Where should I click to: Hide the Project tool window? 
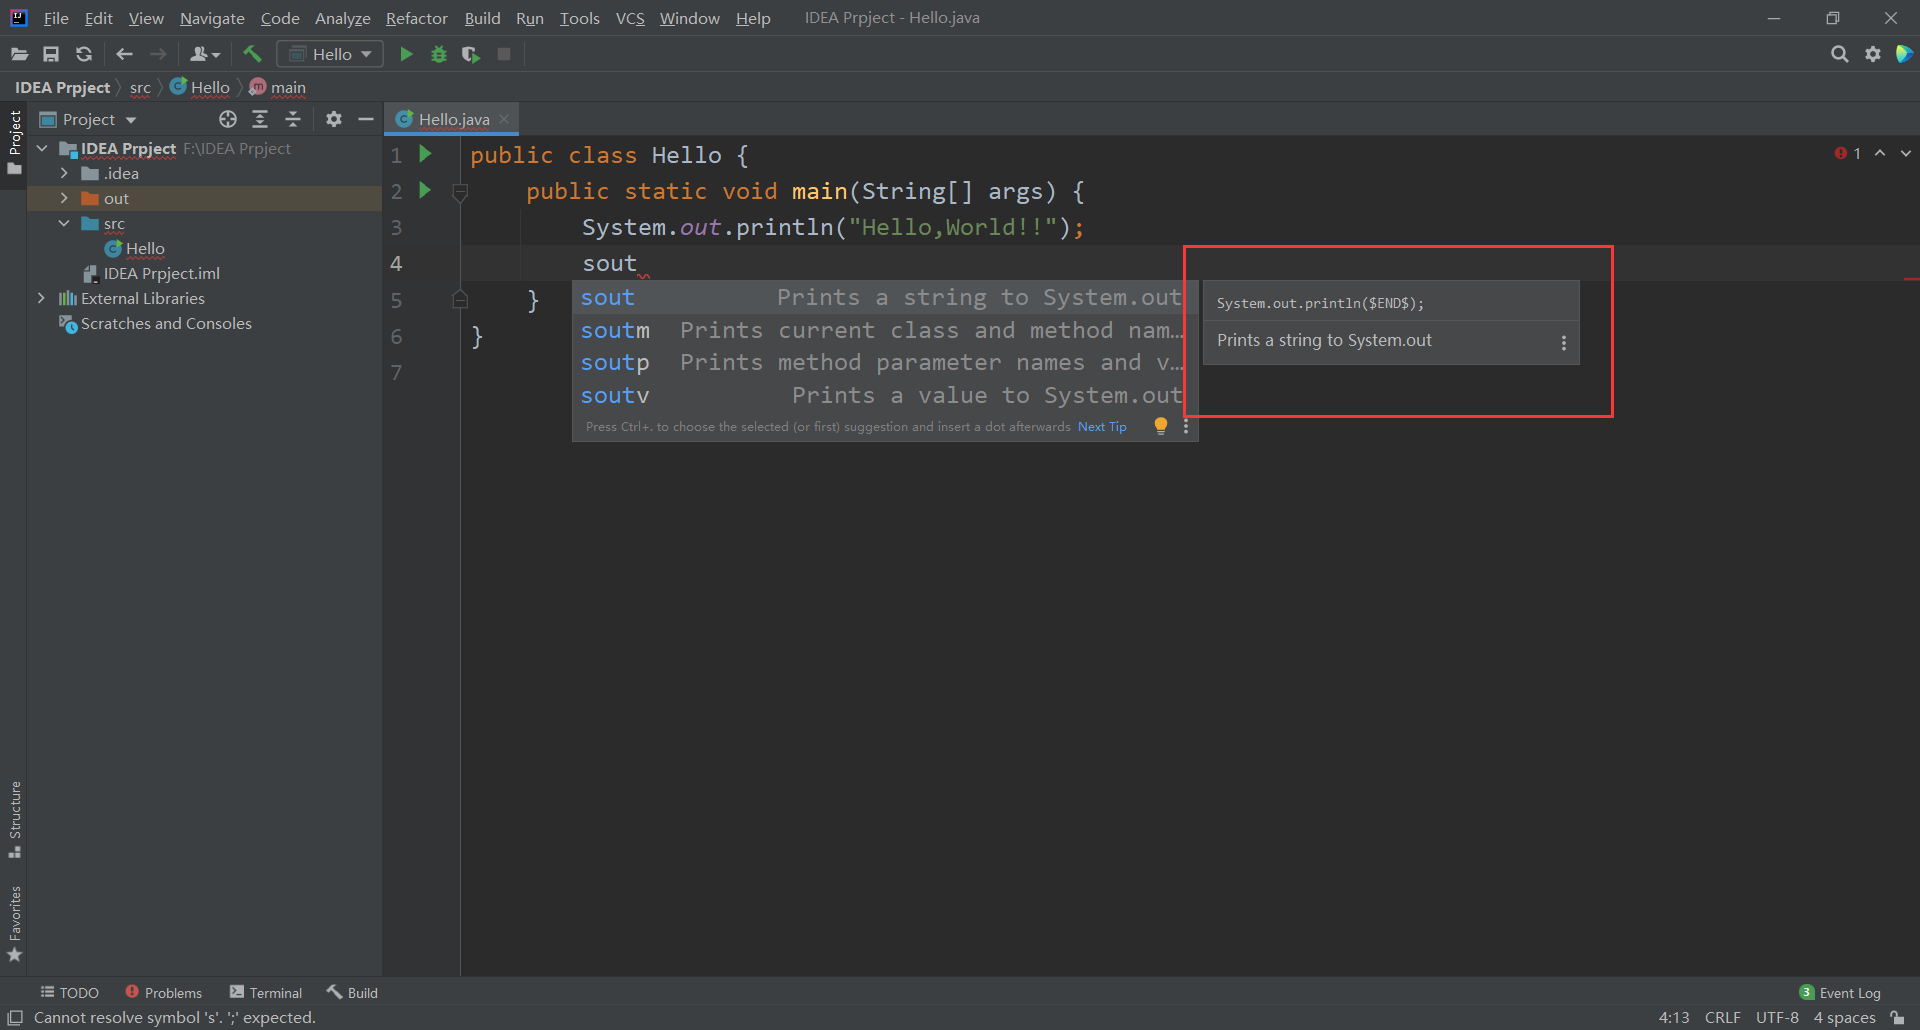(366, 119)
